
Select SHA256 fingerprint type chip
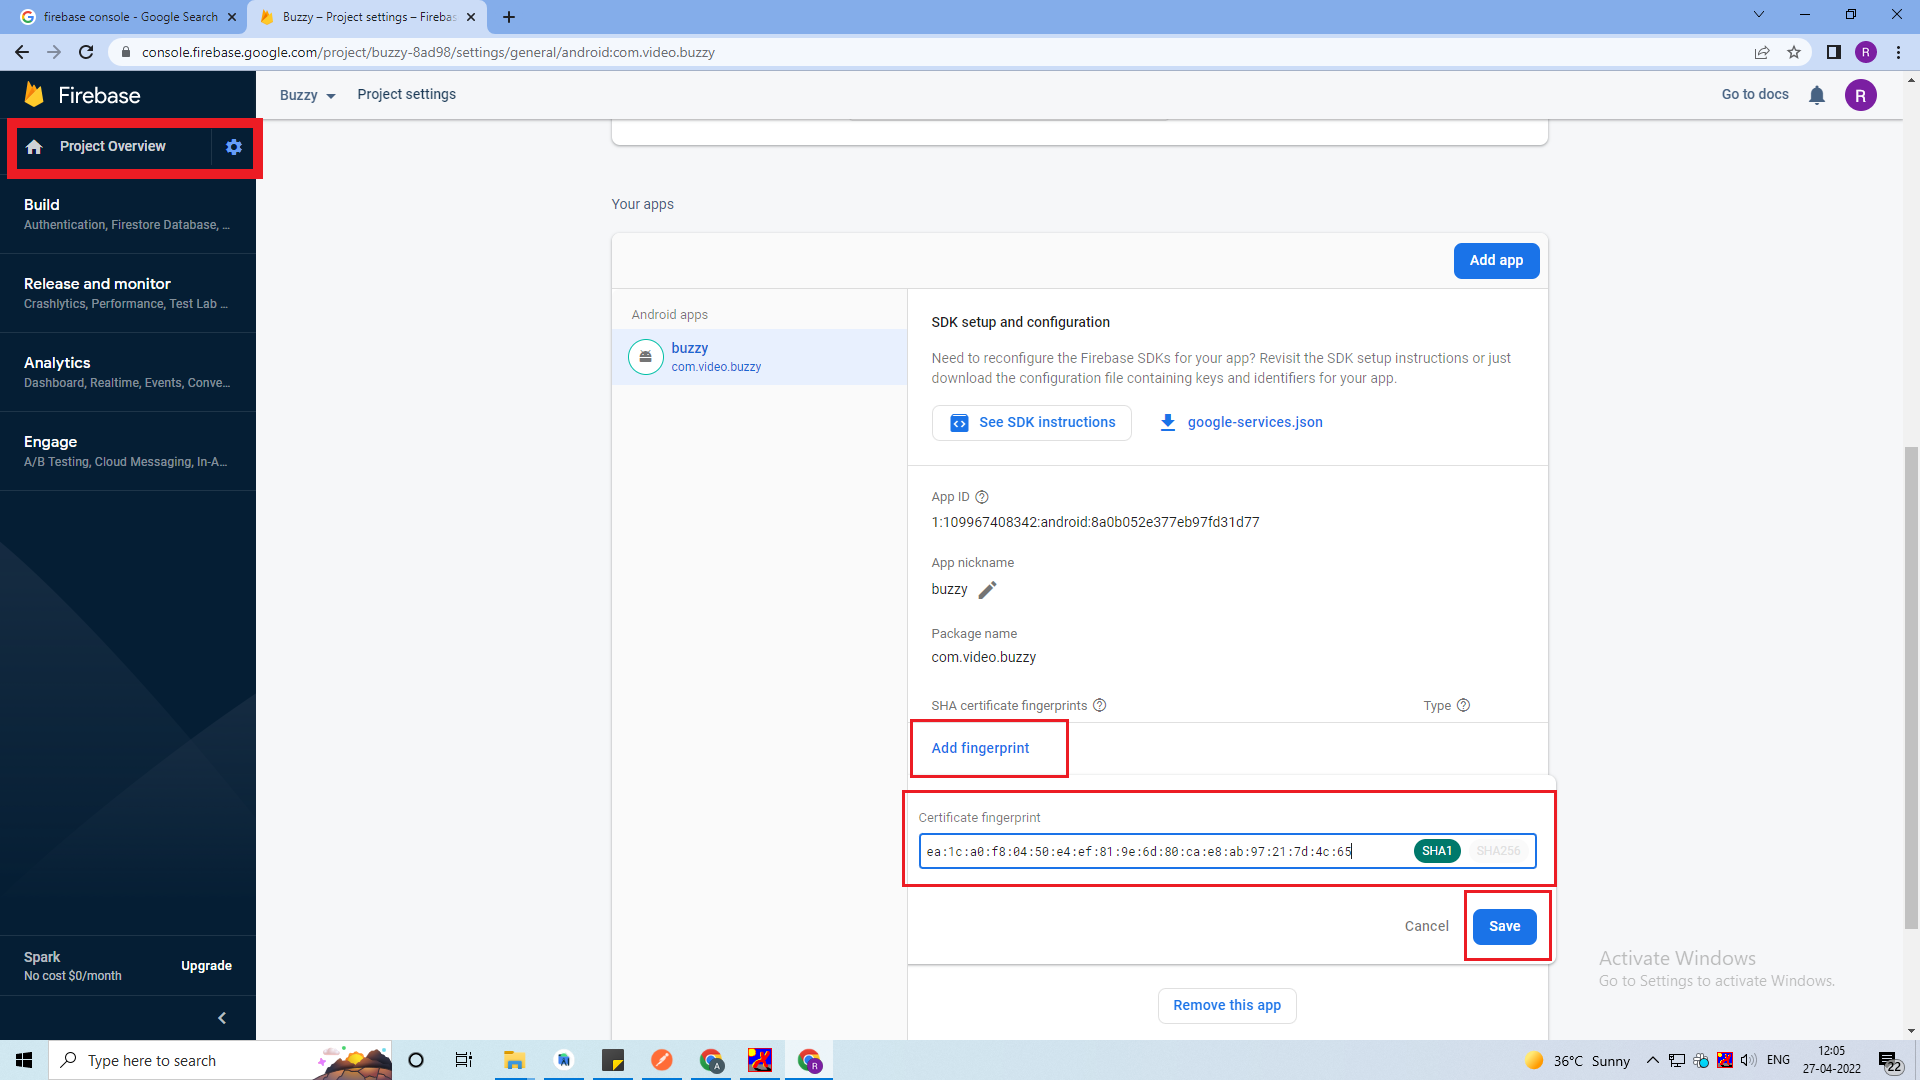(x=1498, y=851)
